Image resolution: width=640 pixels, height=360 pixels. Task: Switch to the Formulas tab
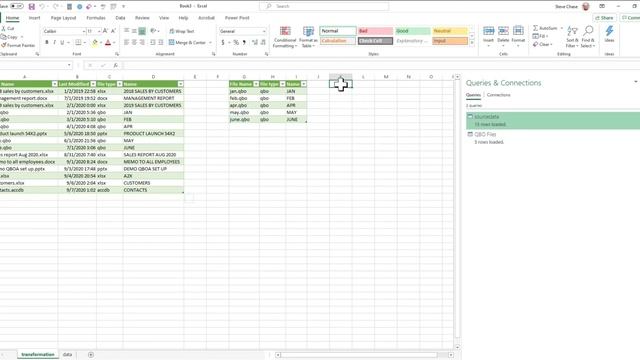(96, 18)
